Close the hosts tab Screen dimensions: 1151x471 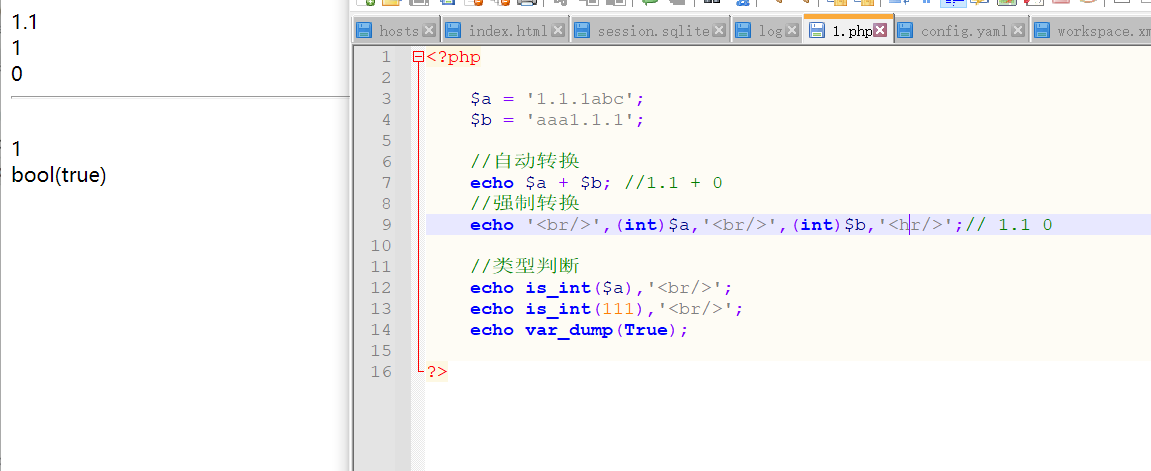click(x=429, y=31)
